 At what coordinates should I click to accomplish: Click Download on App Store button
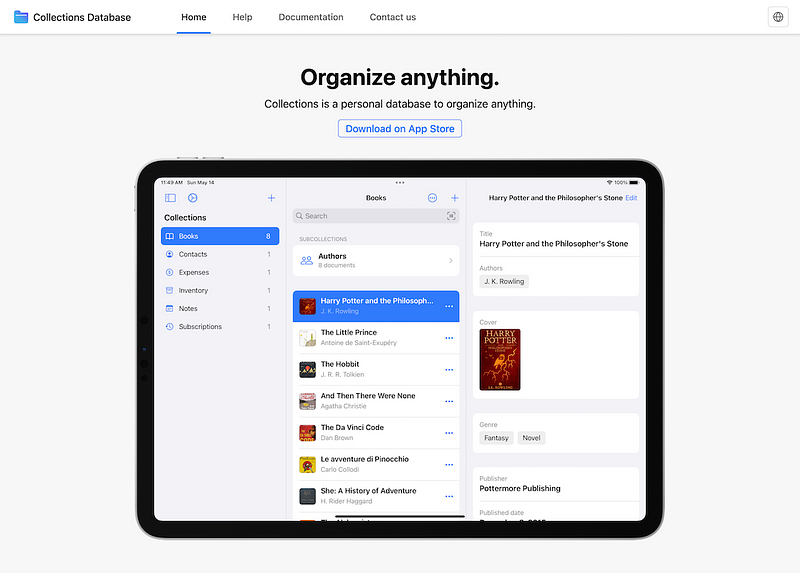(x=400, y=129)
